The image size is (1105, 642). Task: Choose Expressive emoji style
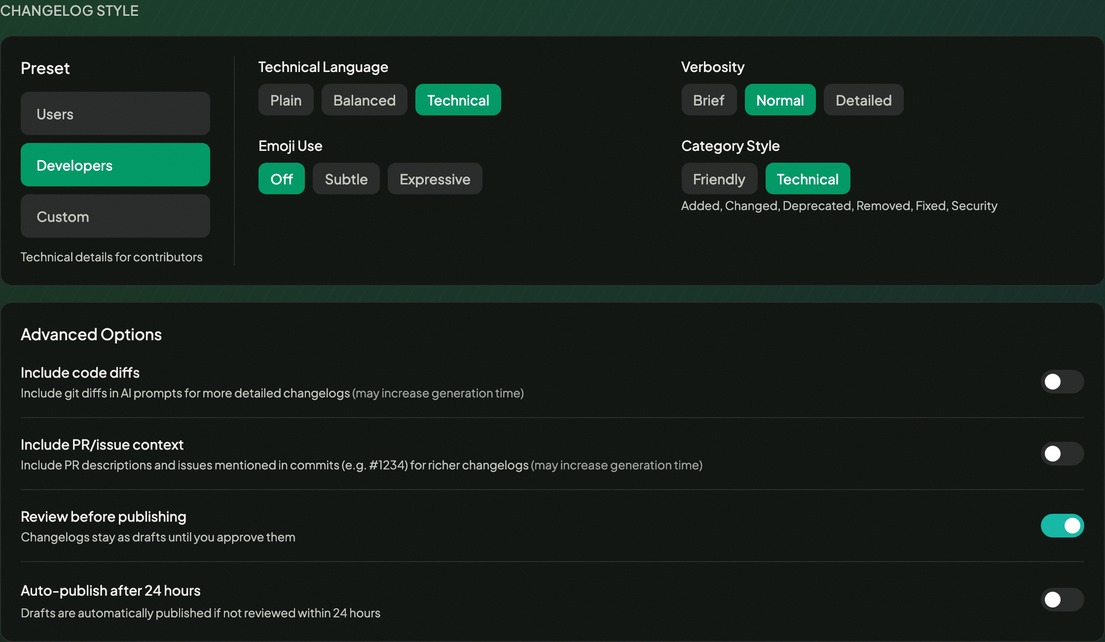[434, 178]
